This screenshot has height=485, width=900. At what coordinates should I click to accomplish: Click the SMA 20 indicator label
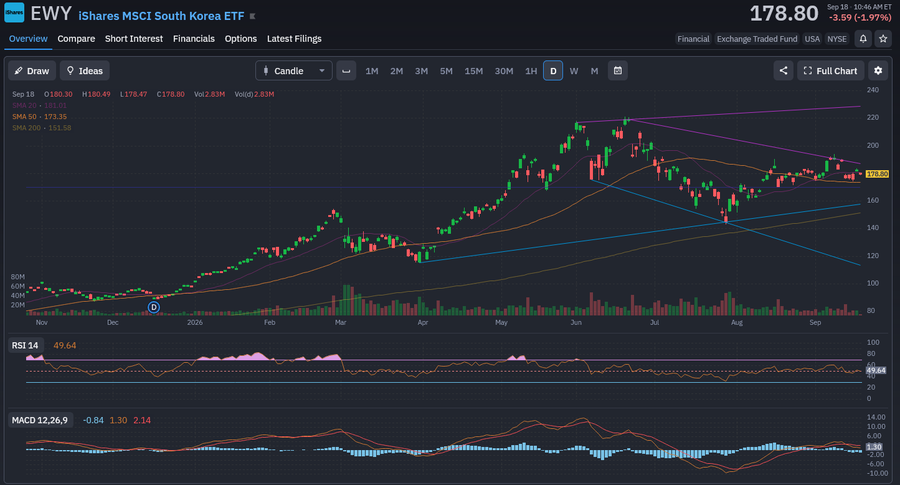click(39, 106)
